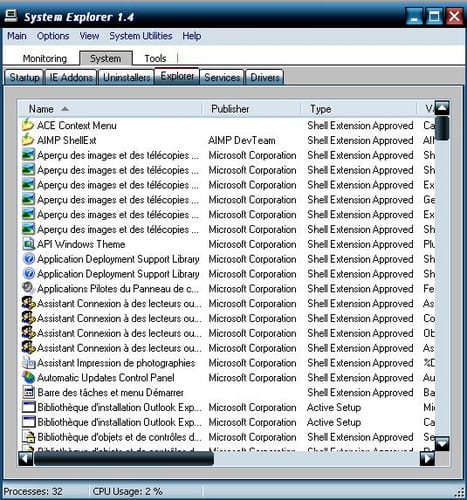467x500 pixels.
Task: Open the Services sub-tab
Action: [222, 77]
